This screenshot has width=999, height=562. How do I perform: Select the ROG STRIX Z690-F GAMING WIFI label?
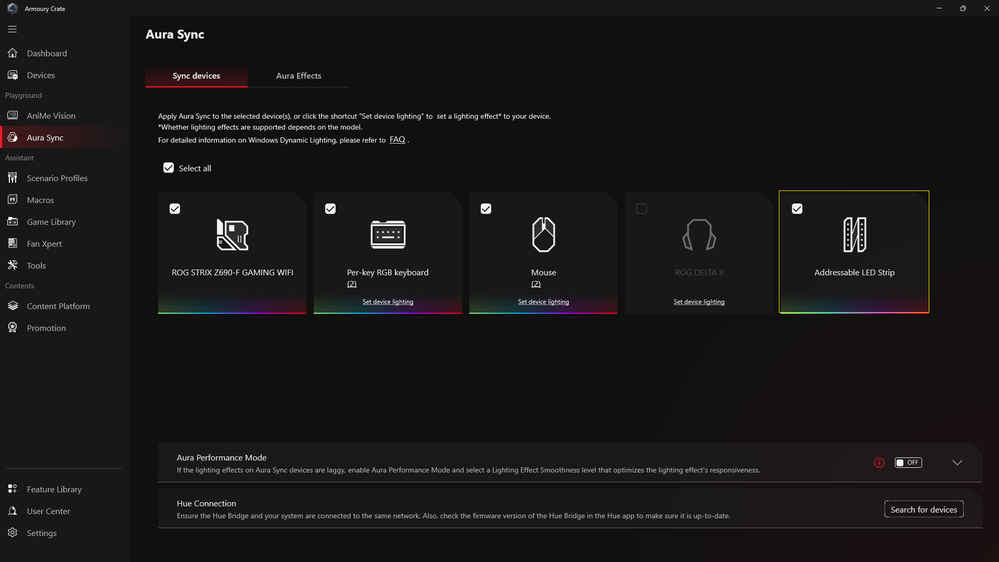tap(232, 272)
